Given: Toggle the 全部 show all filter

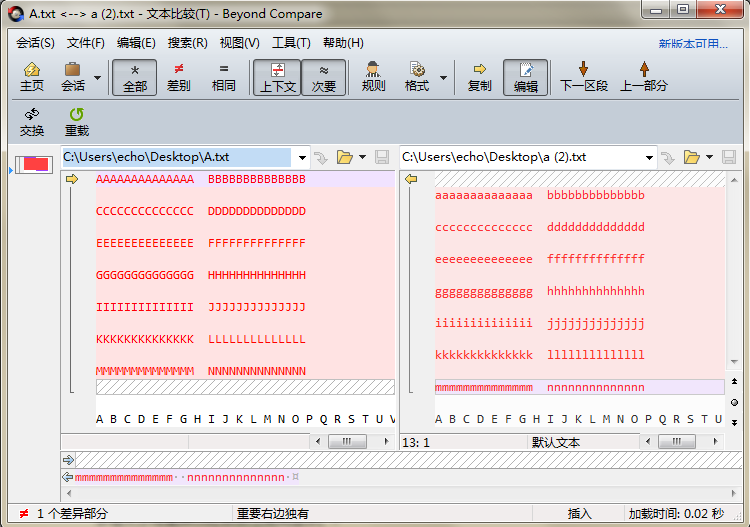Looking at the screenshot, I should click(x=135, y=77).
